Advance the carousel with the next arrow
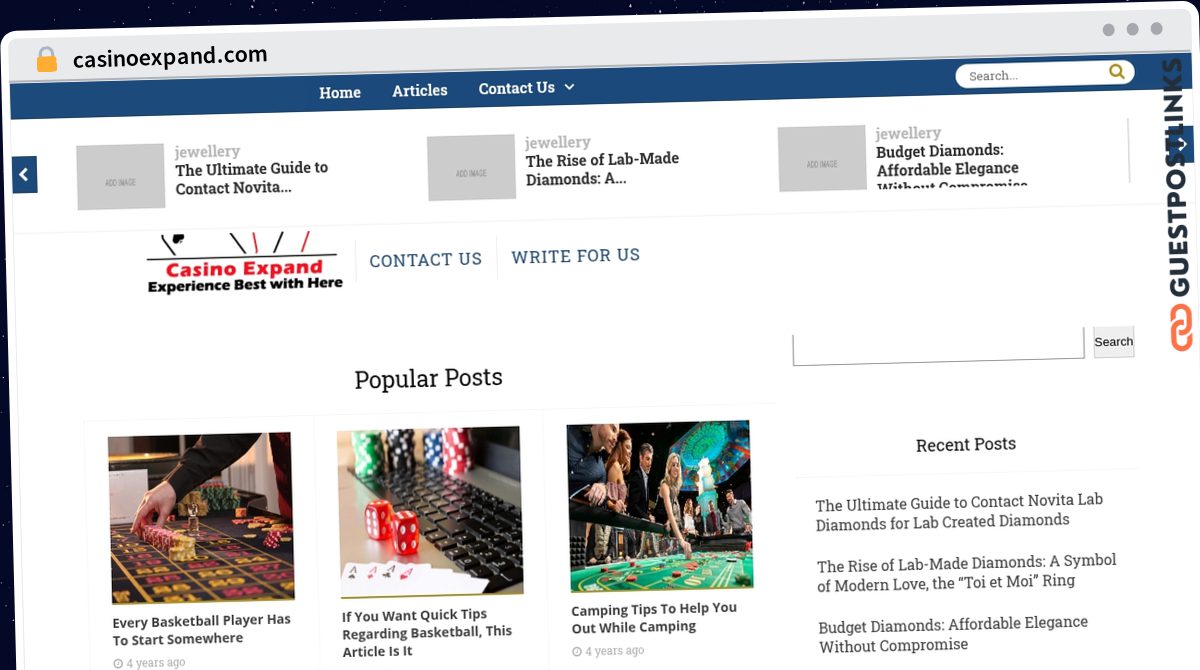The height and width of the screenshot is (670, 1200). 1182,144
